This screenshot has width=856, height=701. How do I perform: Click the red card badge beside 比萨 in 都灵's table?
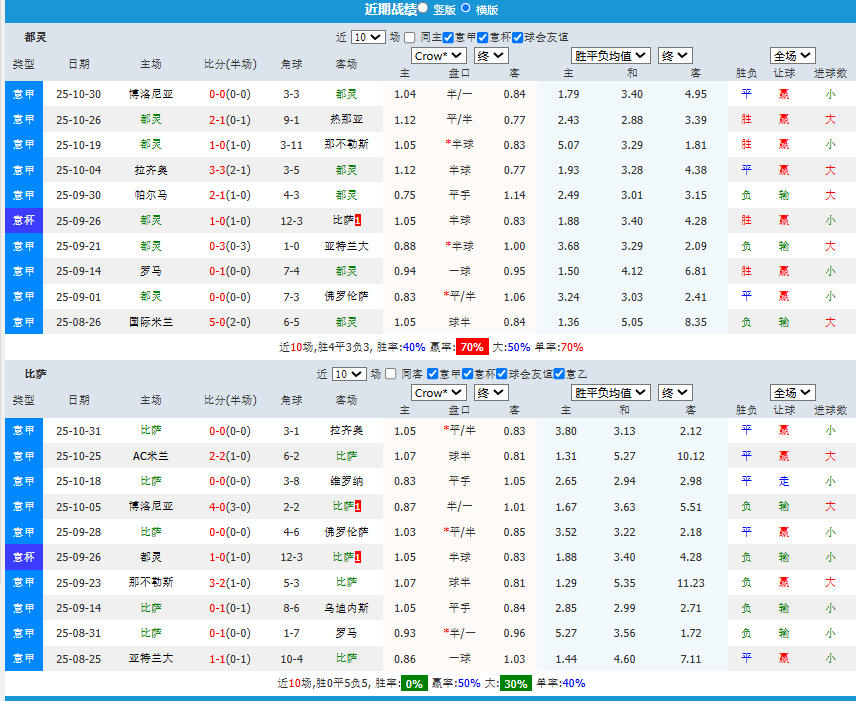358,219
